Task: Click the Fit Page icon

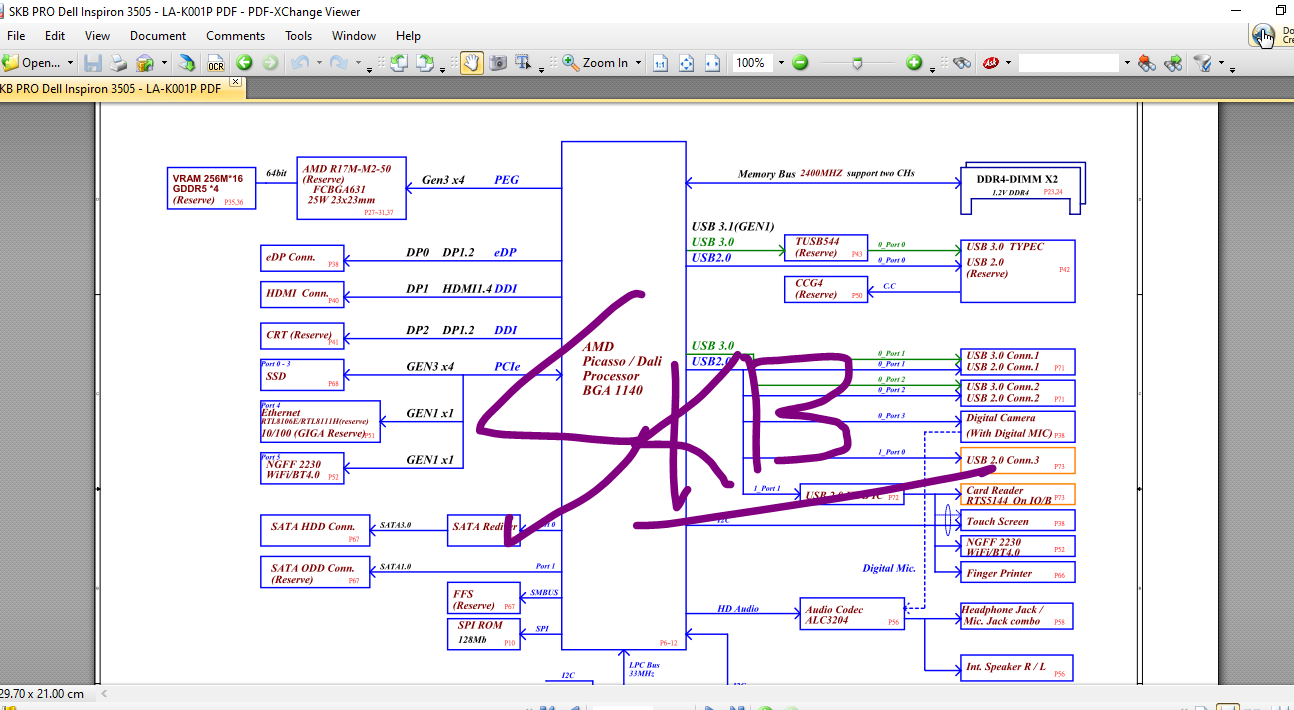Action: pyautogui.click(x=686, y=63)
